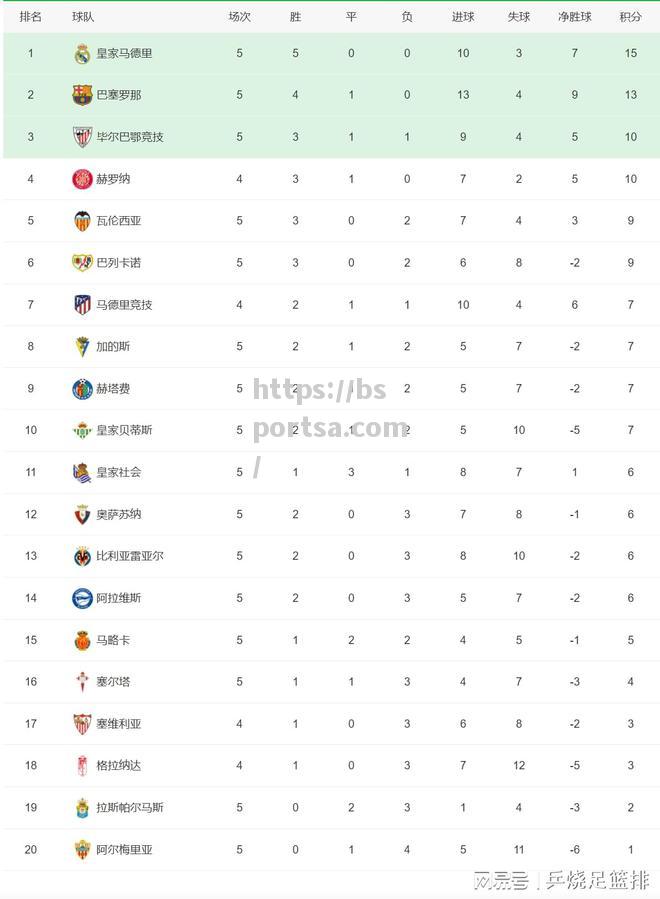Open the 巴塞罗那 team link
Screen dimensions: 660x899
[119, 95]
